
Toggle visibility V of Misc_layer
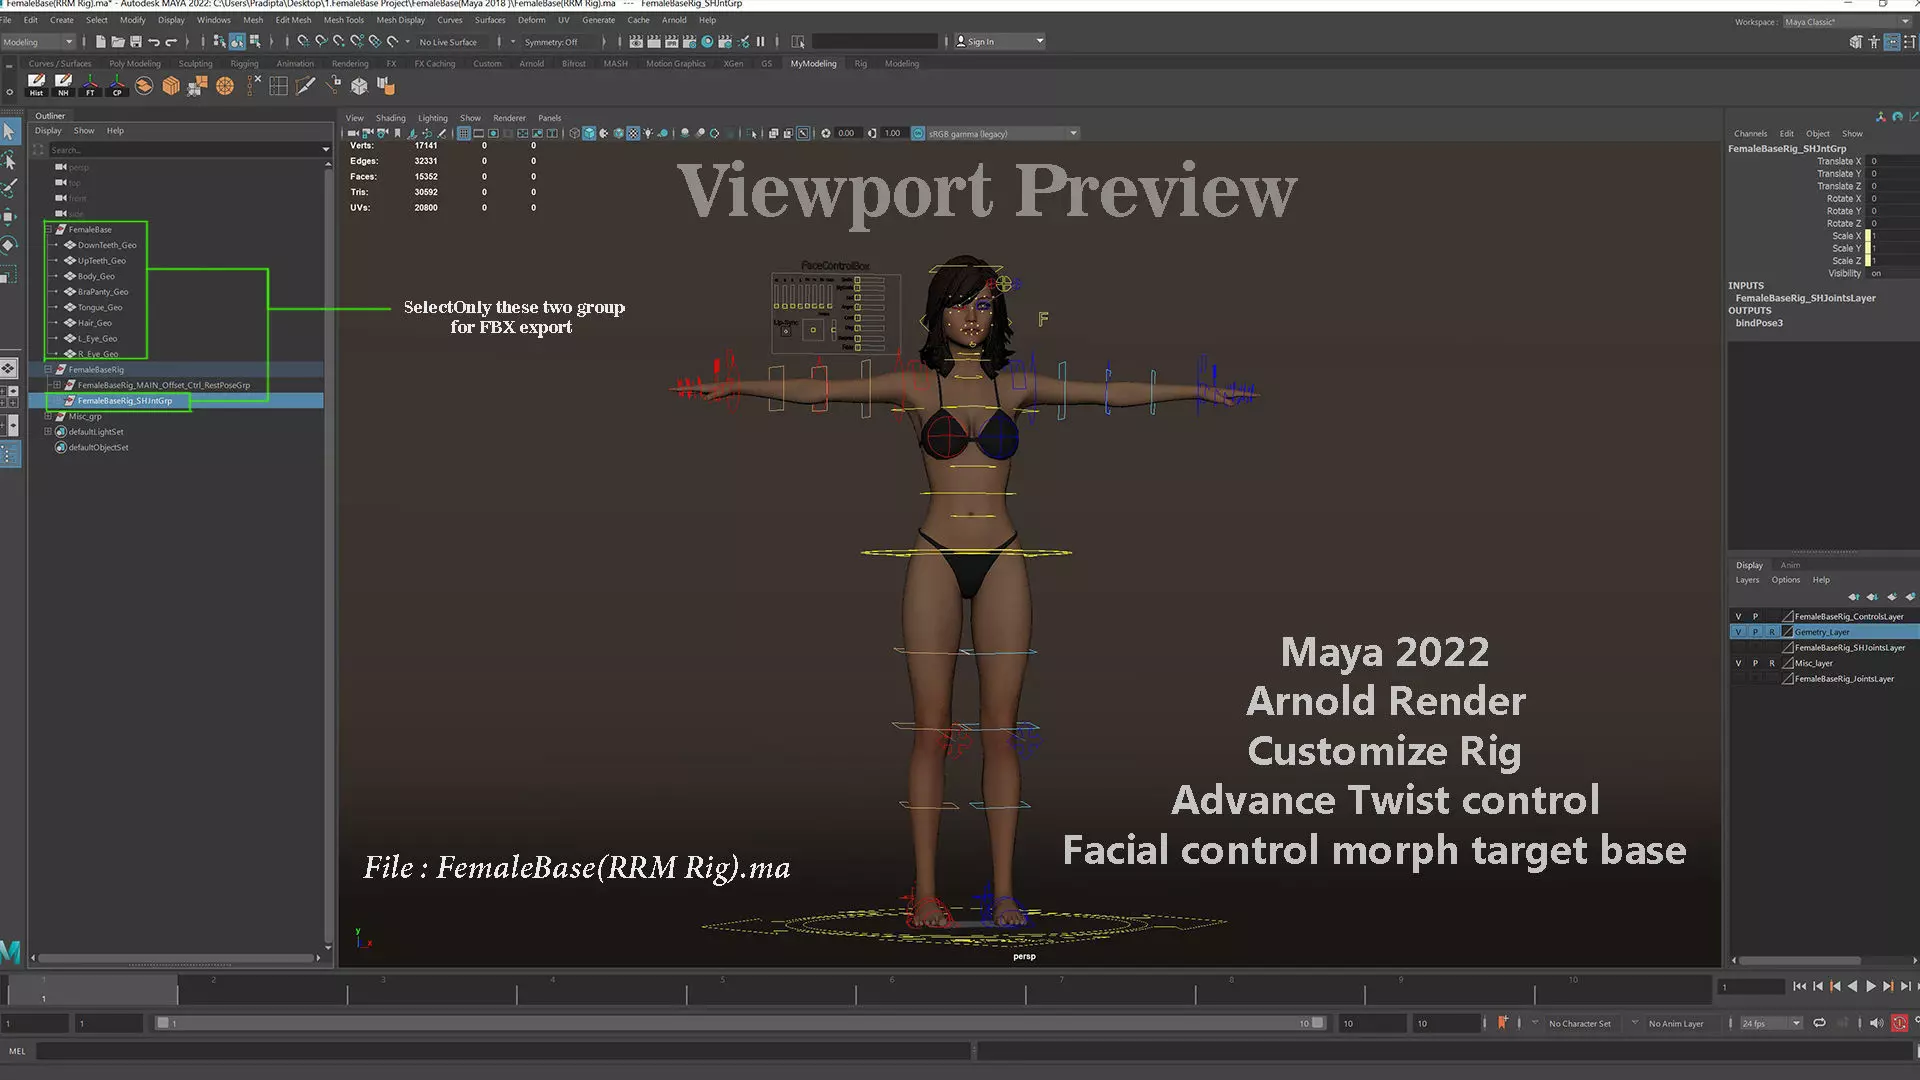[x=1738, y=663]
